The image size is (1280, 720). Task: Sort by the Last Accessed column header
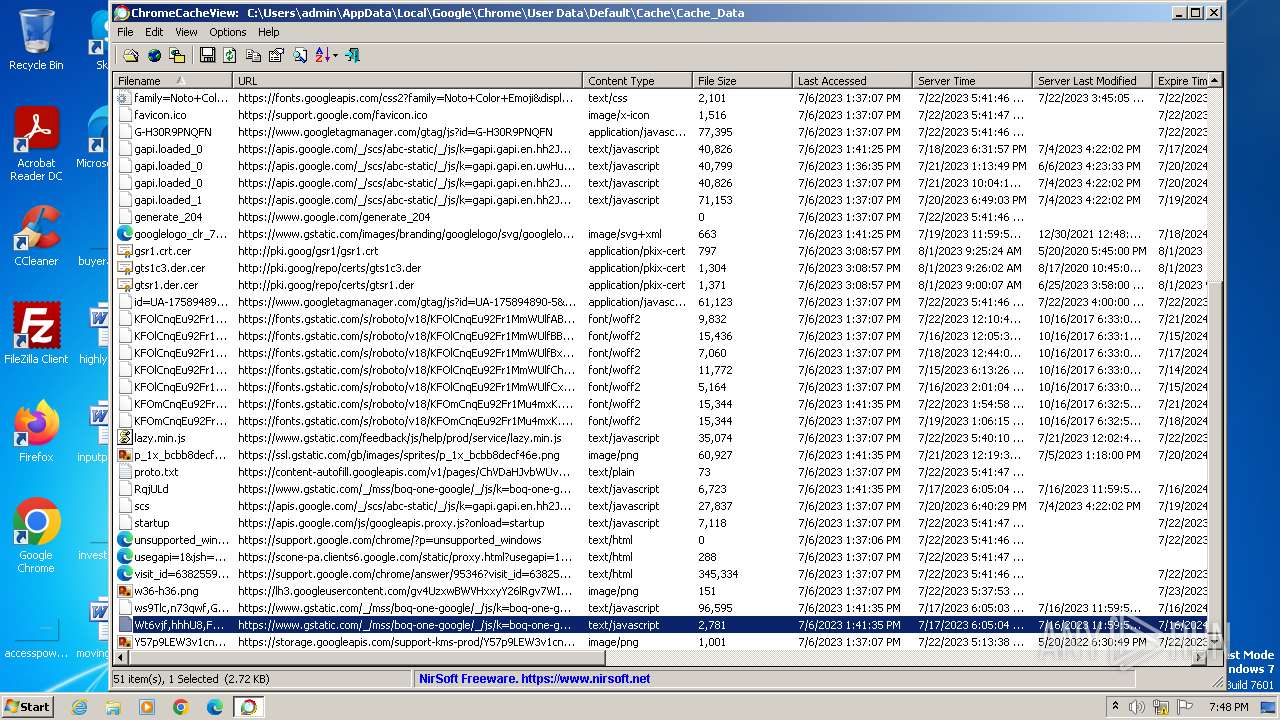coord(852,81)
